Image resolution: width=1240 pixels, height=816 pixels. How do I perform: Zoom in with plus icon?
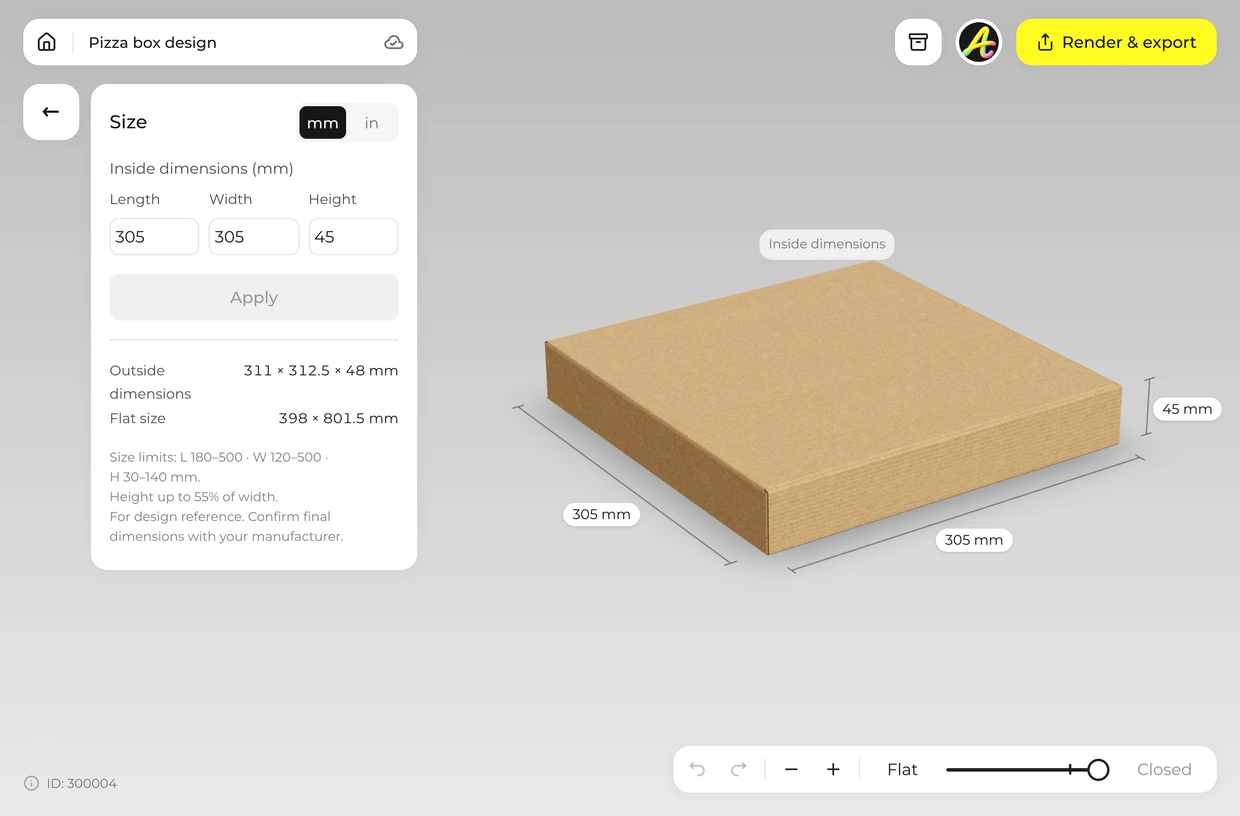[833, 769]
